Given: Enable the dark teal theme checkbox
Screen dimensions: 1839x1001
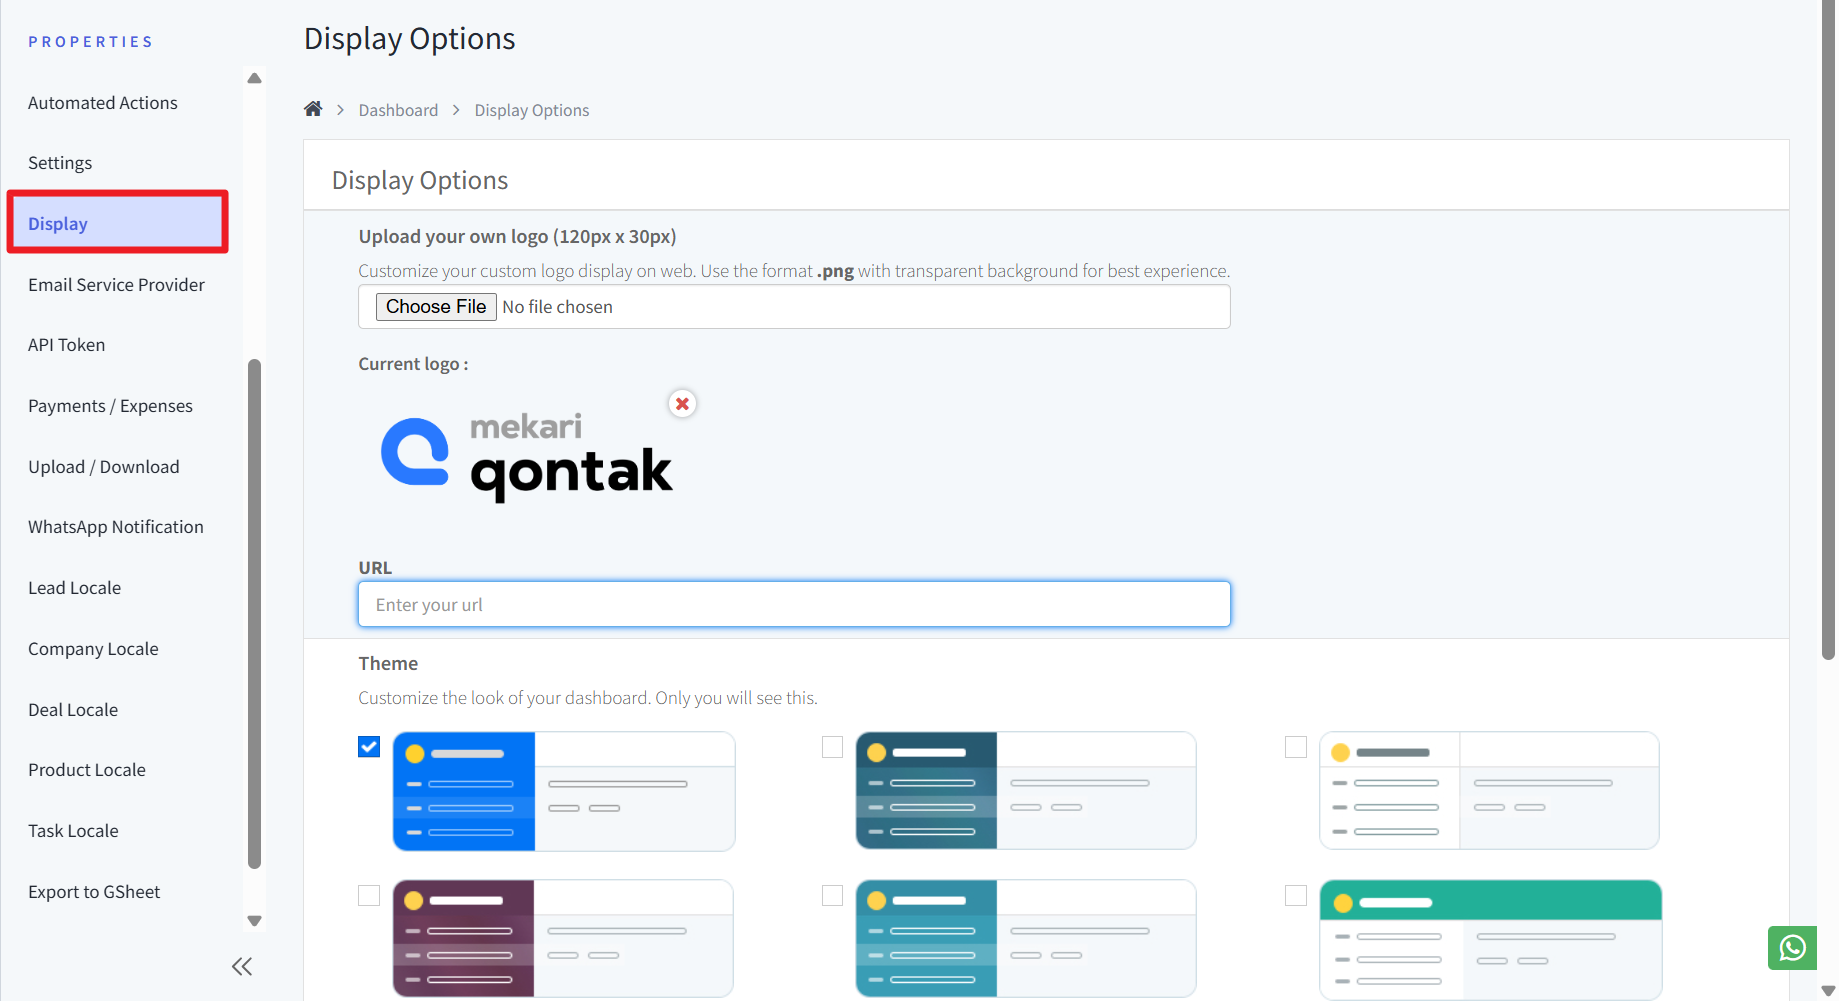Looking at the screenshot, I should [832, 747].
